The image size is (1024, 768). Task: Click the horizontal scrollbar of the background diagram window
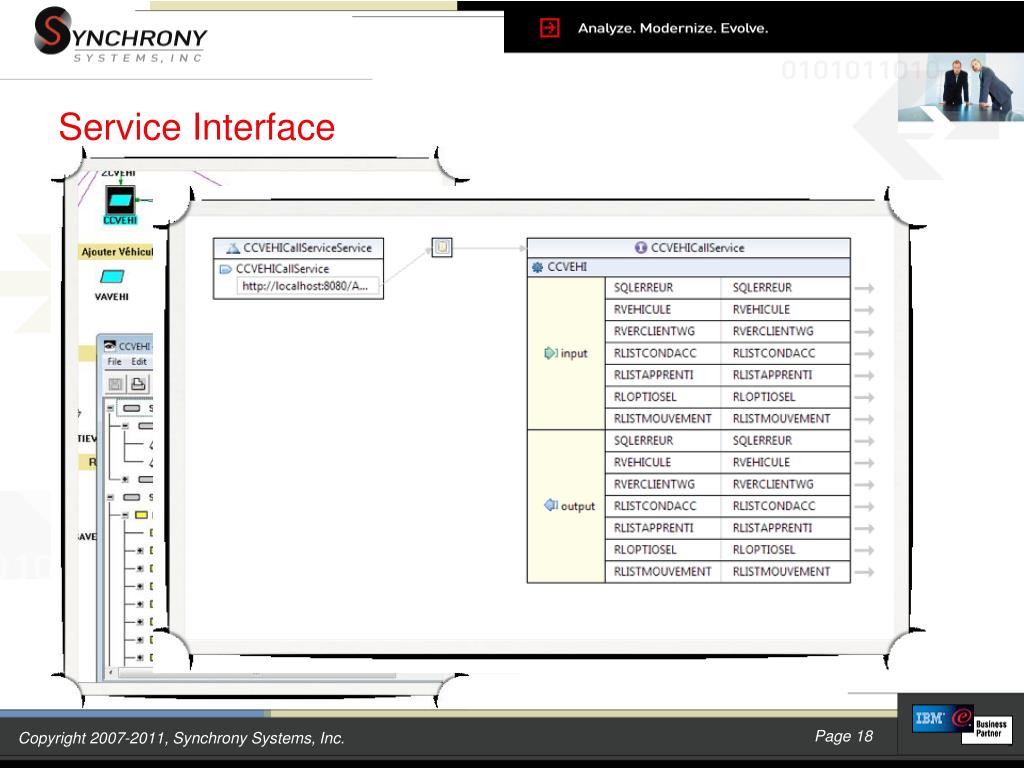coord(255,676)
